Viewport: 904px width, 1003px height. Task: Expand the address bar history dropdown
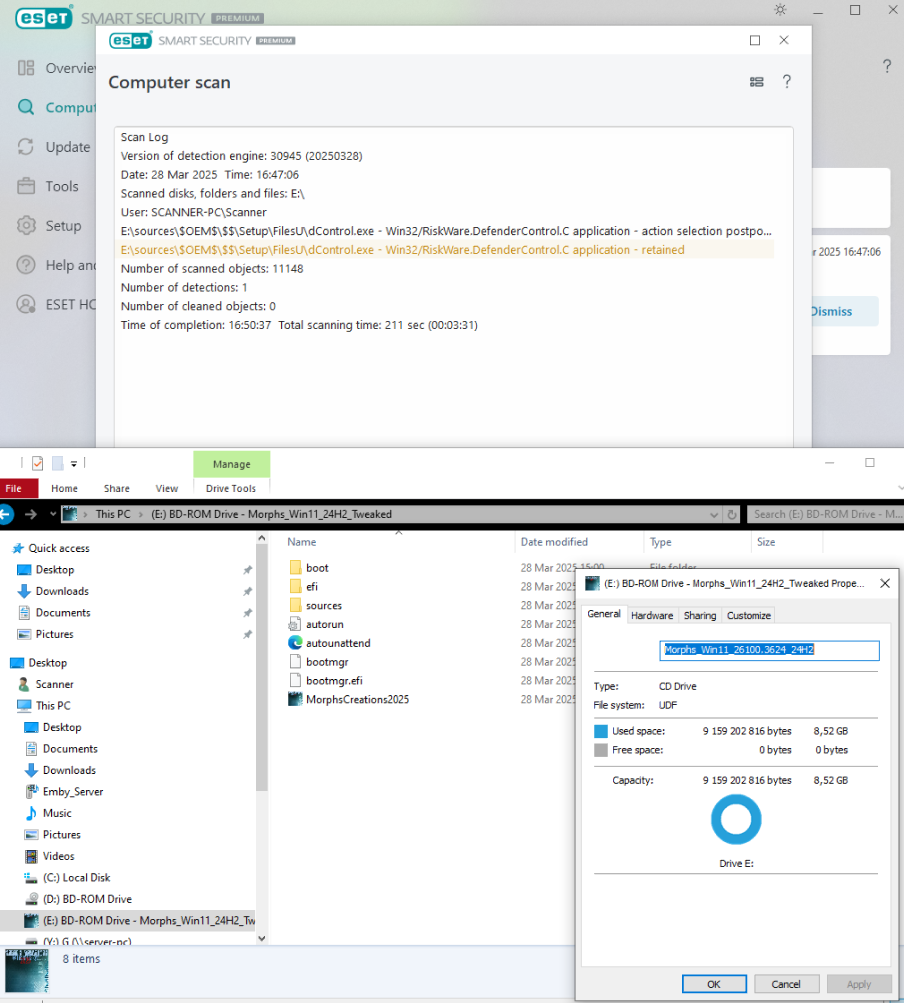click(714, 514)
